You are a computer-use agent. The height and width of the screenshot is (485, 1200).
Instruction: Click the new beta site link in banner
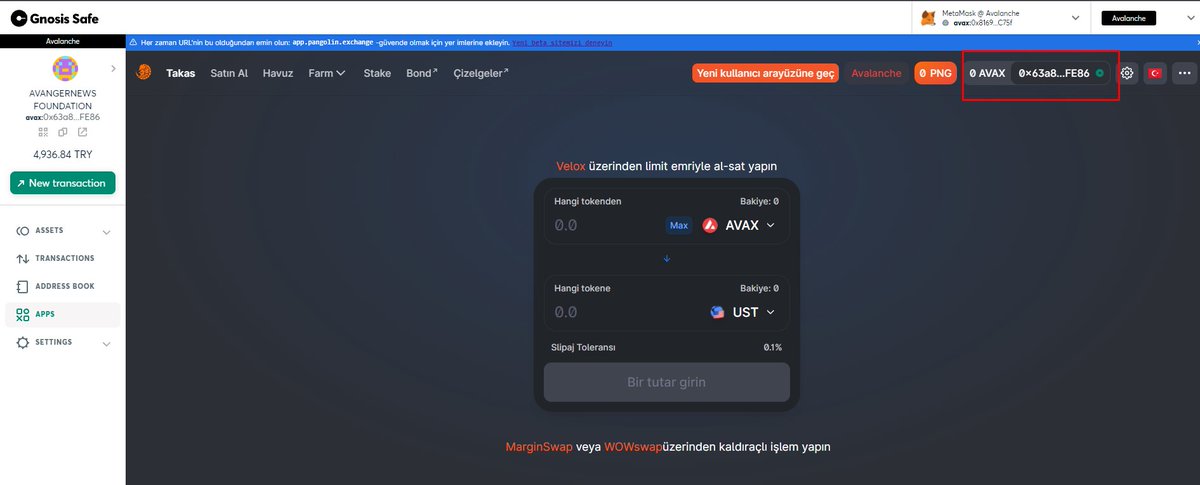point(563,43)
